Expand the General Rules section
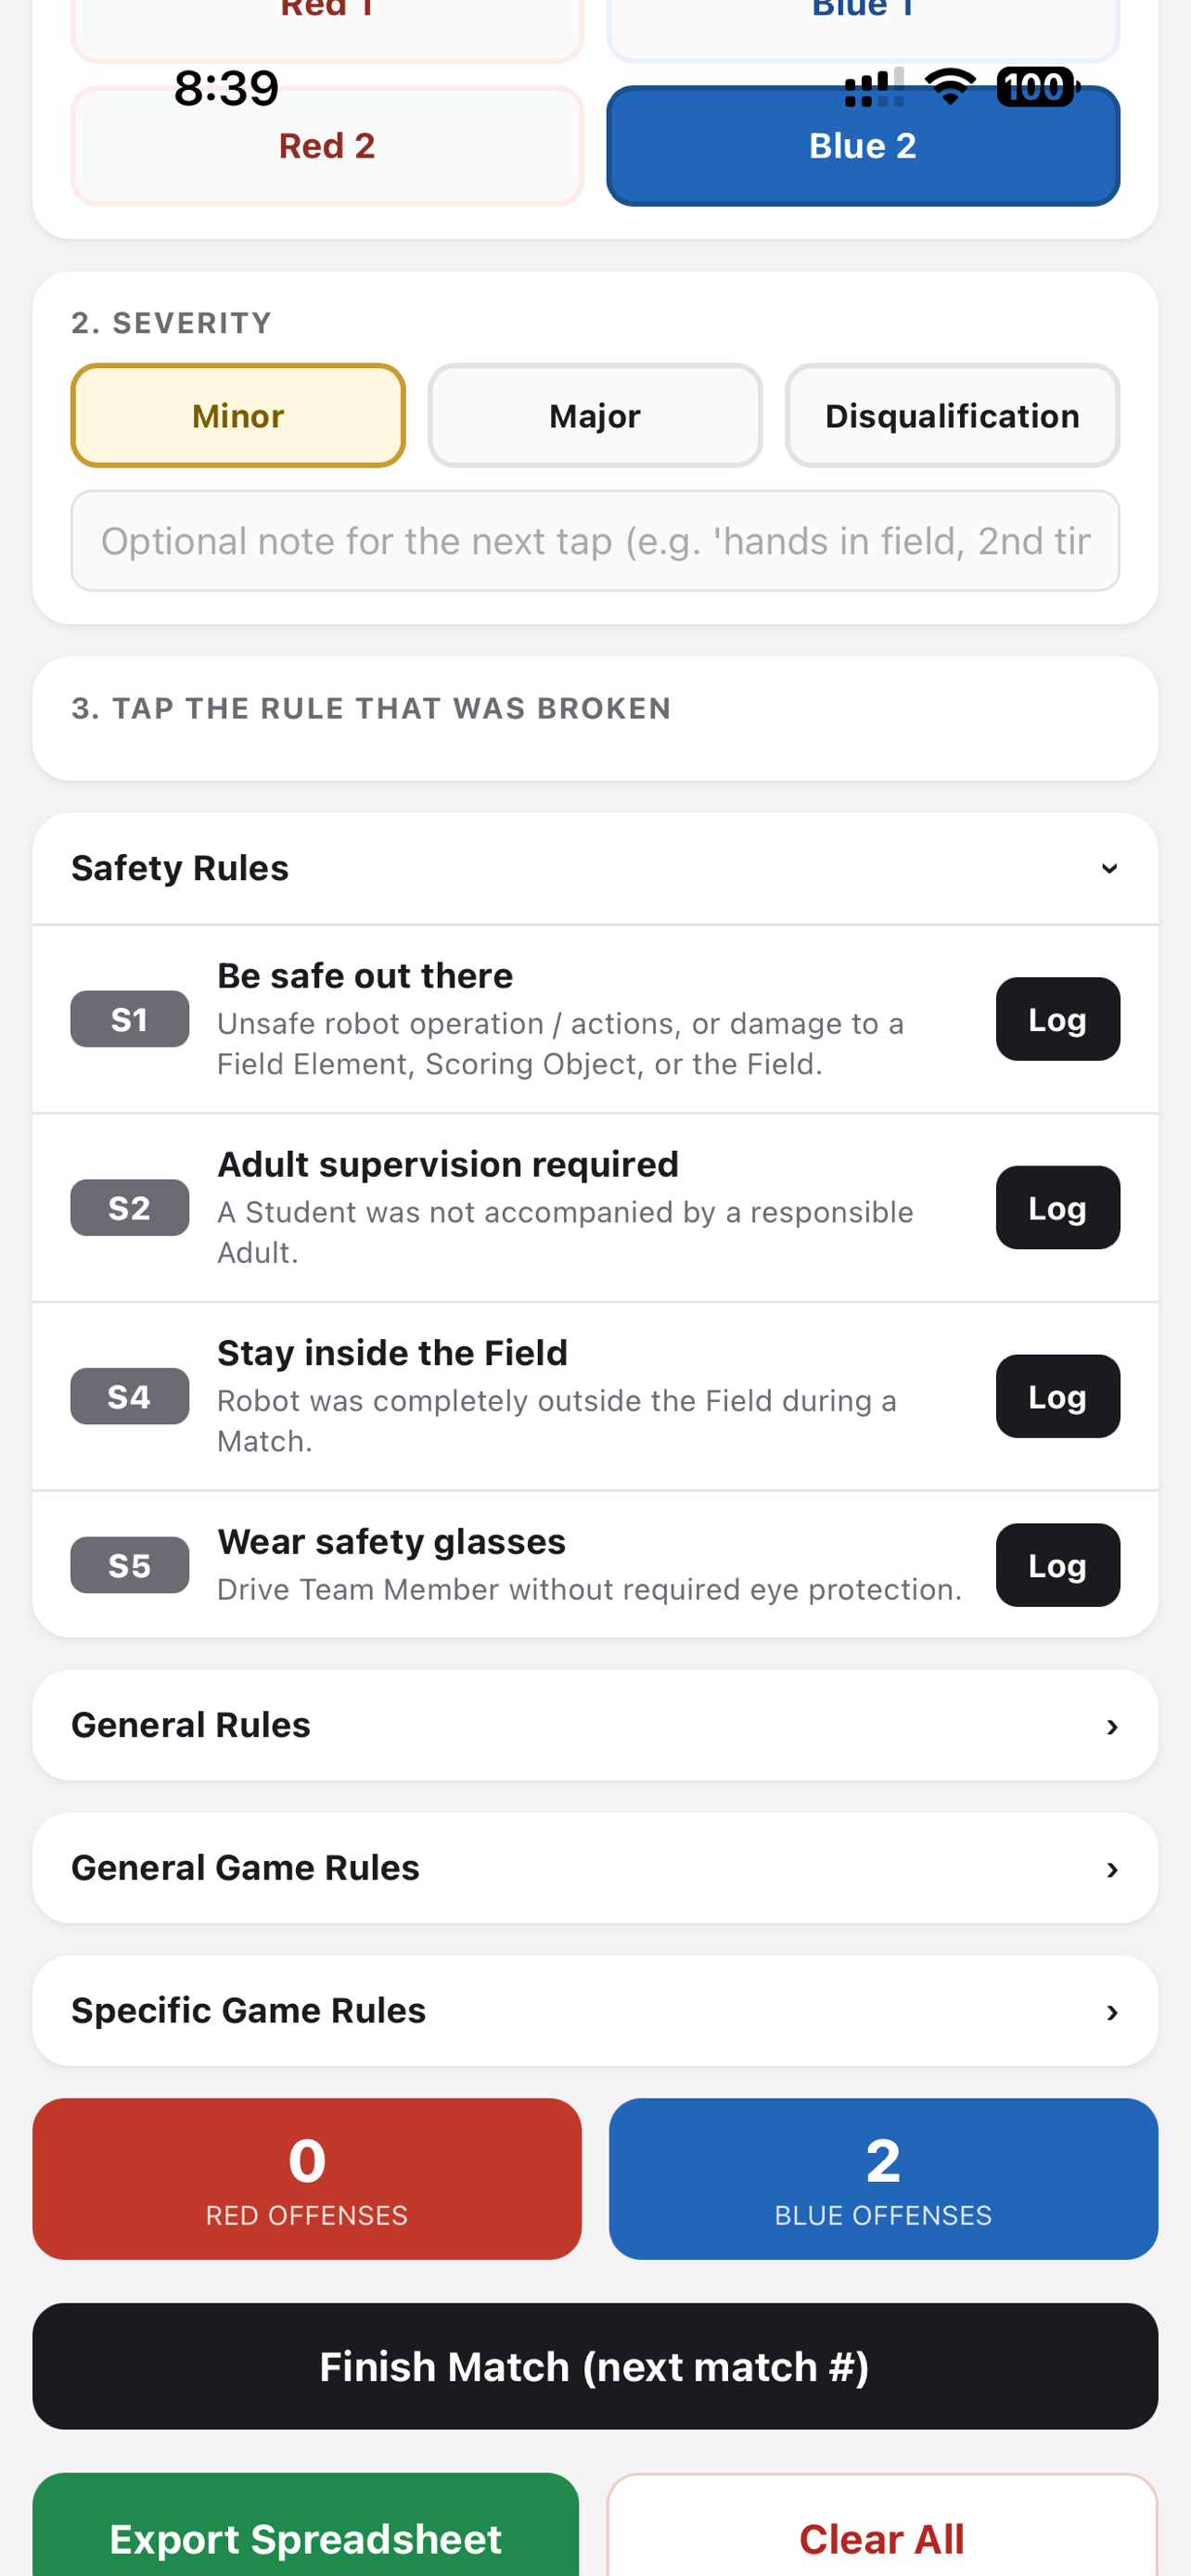This screenshot has width=1191, height=2576. tap(595, 1725)
